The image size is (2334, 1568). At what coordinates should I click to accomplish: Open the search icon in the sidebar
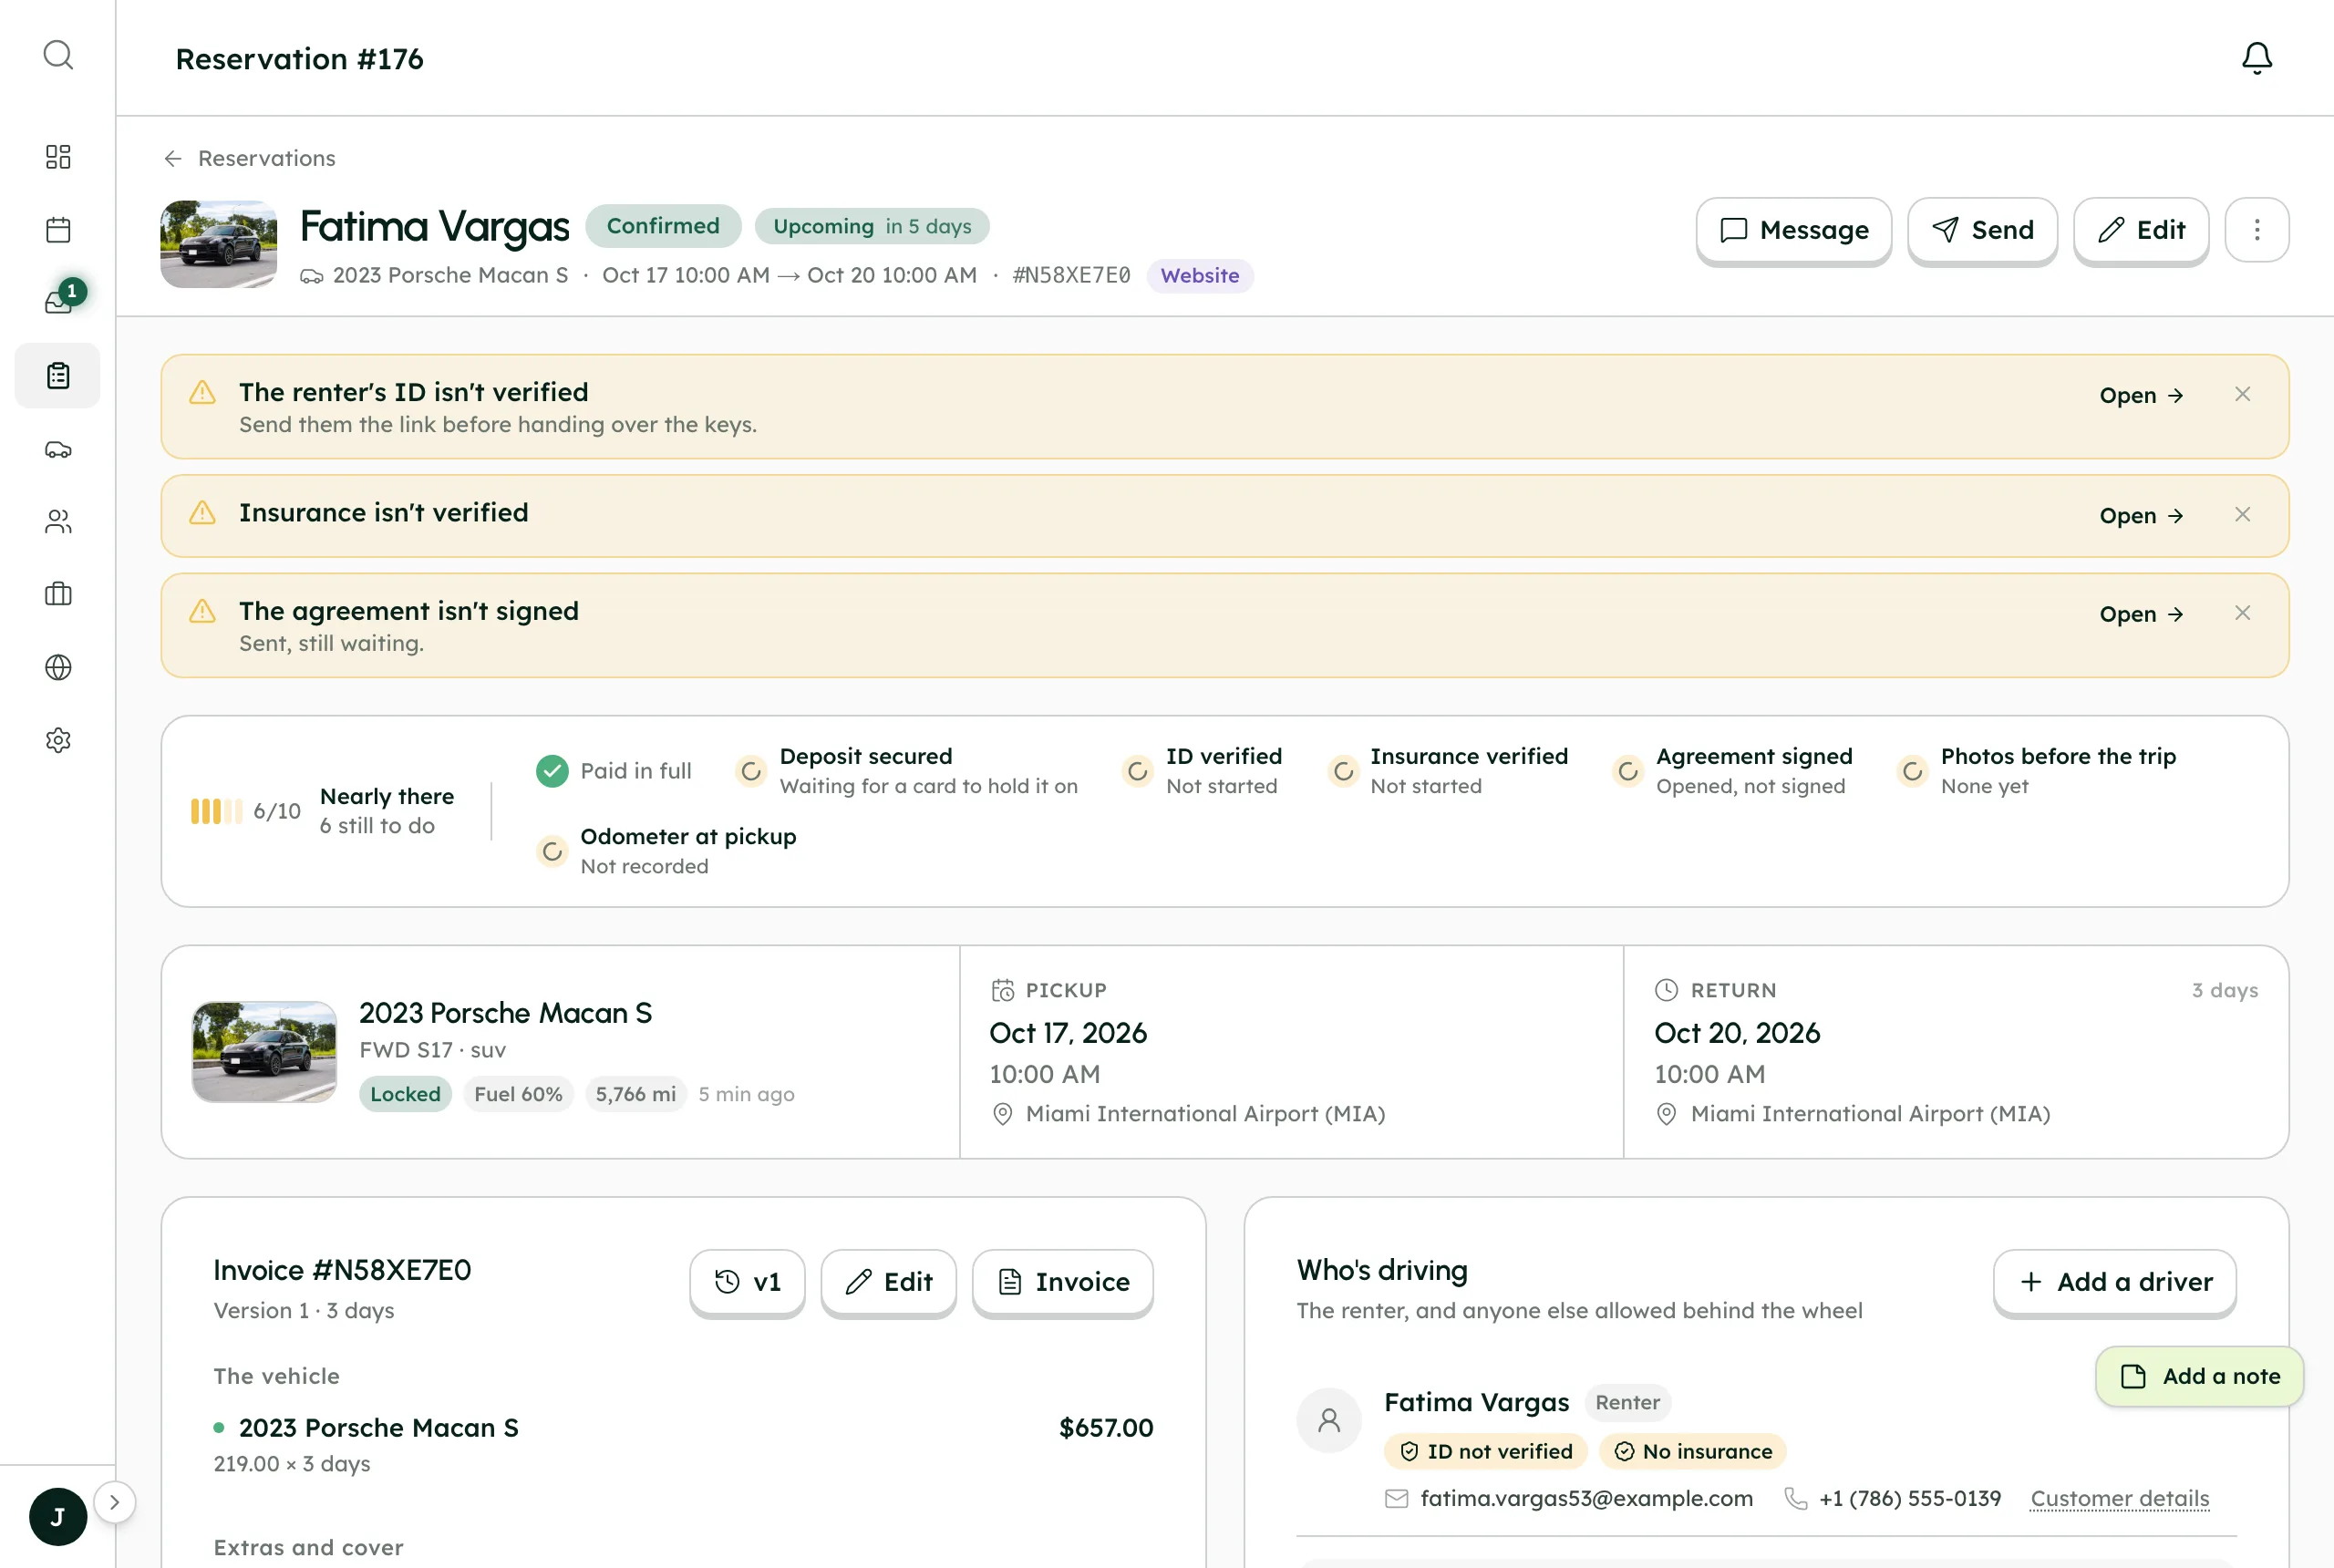point(58,55)
